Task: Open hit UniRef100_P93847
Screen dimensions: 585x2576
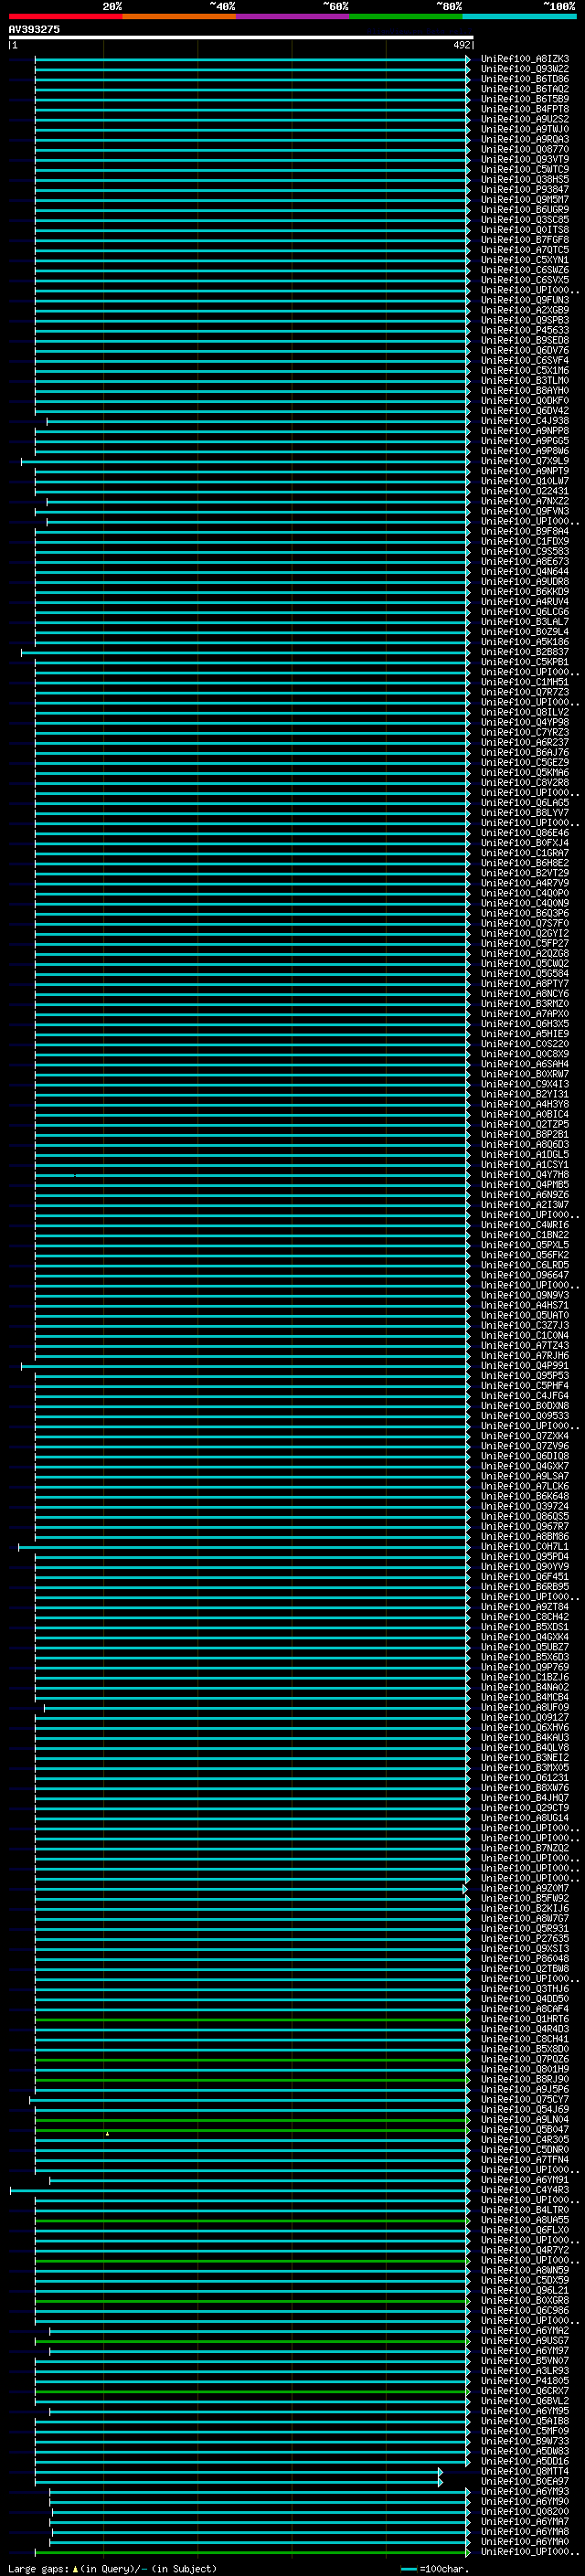Action: click(x=524, y=189)
